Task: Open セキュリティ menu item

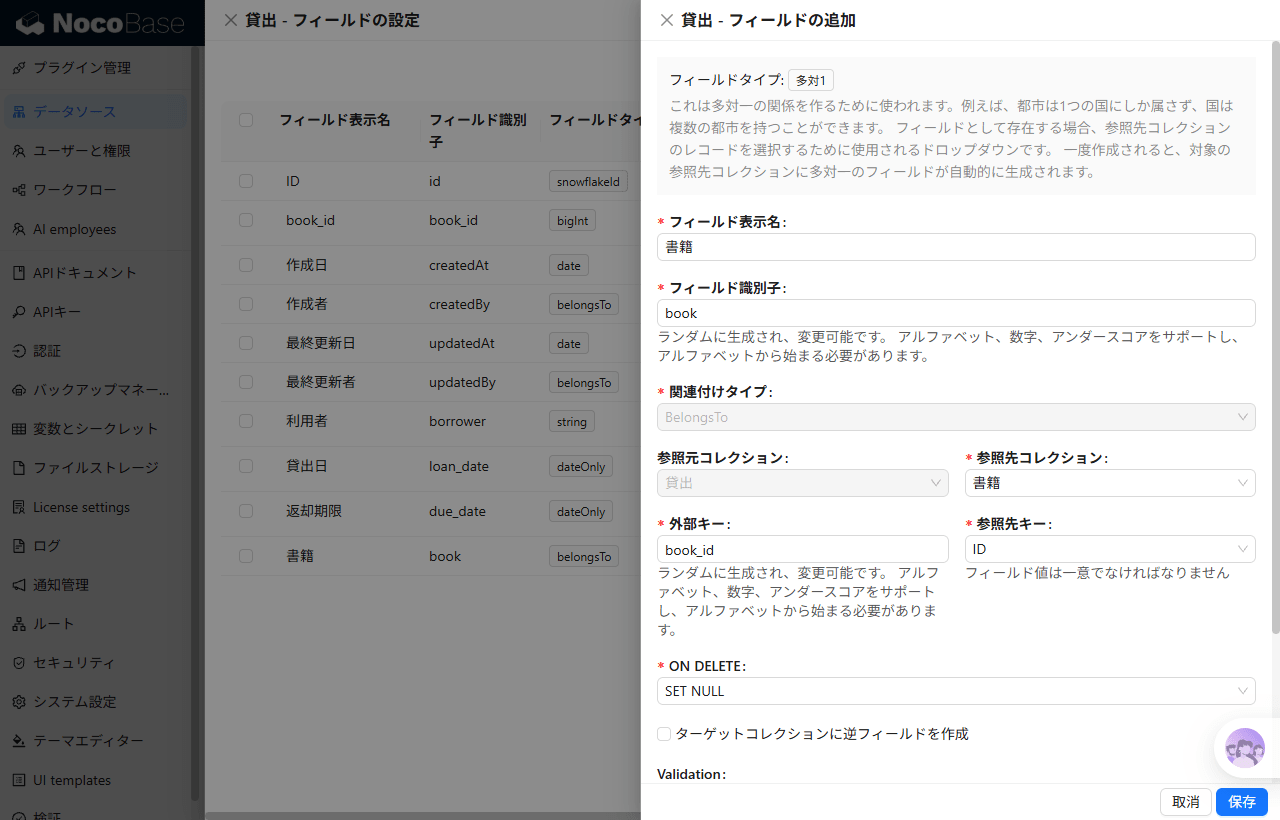Action: pos(95,663)
